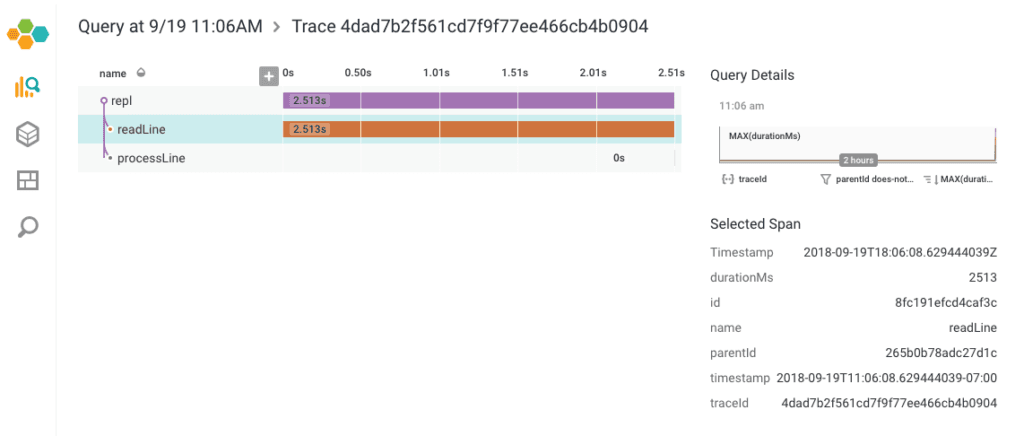
Task: Go back to Query at 9/19 11:06AM
Action: pos(170,27)
